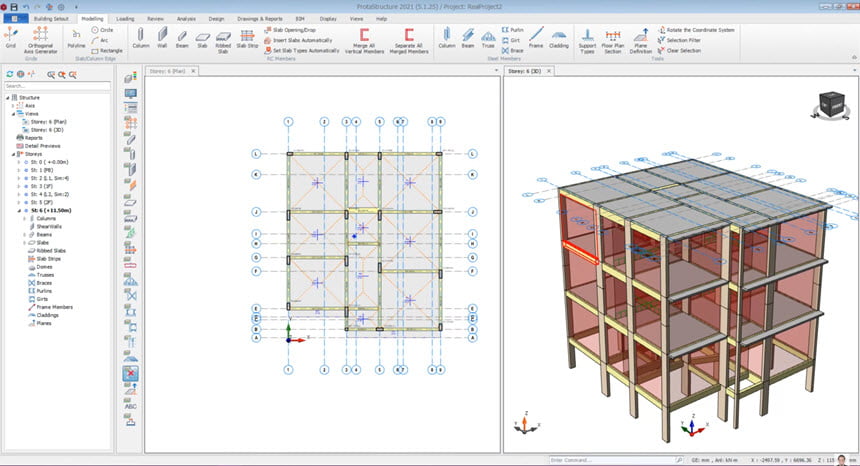Click the tree Search field

[x=57, y=86]
